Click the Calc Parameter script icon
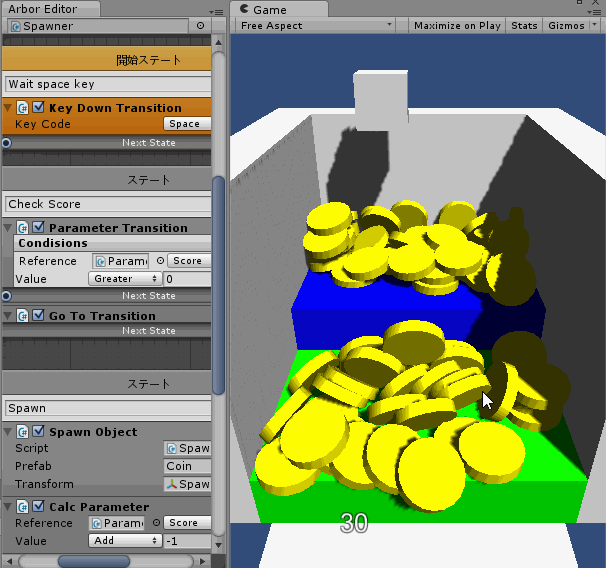This screenshot has height=568, width=606. (23, 507)
